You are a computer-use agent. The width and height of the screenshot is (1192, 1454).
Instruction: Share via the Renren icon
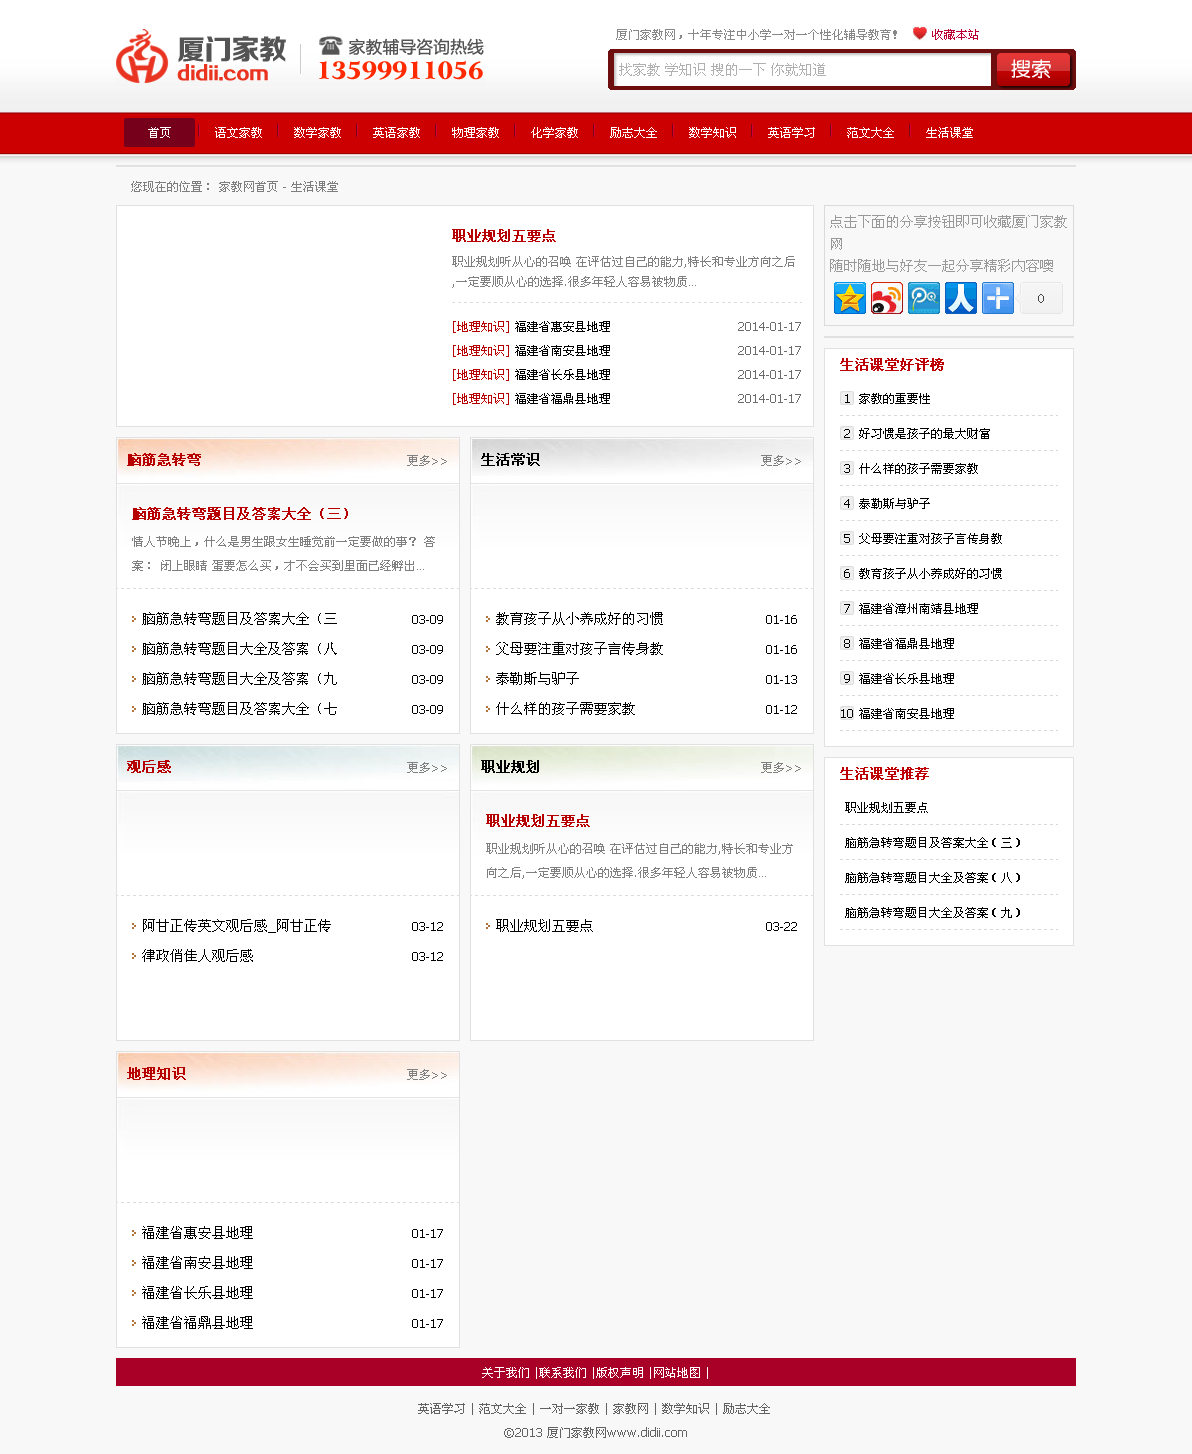pos(960,298)
